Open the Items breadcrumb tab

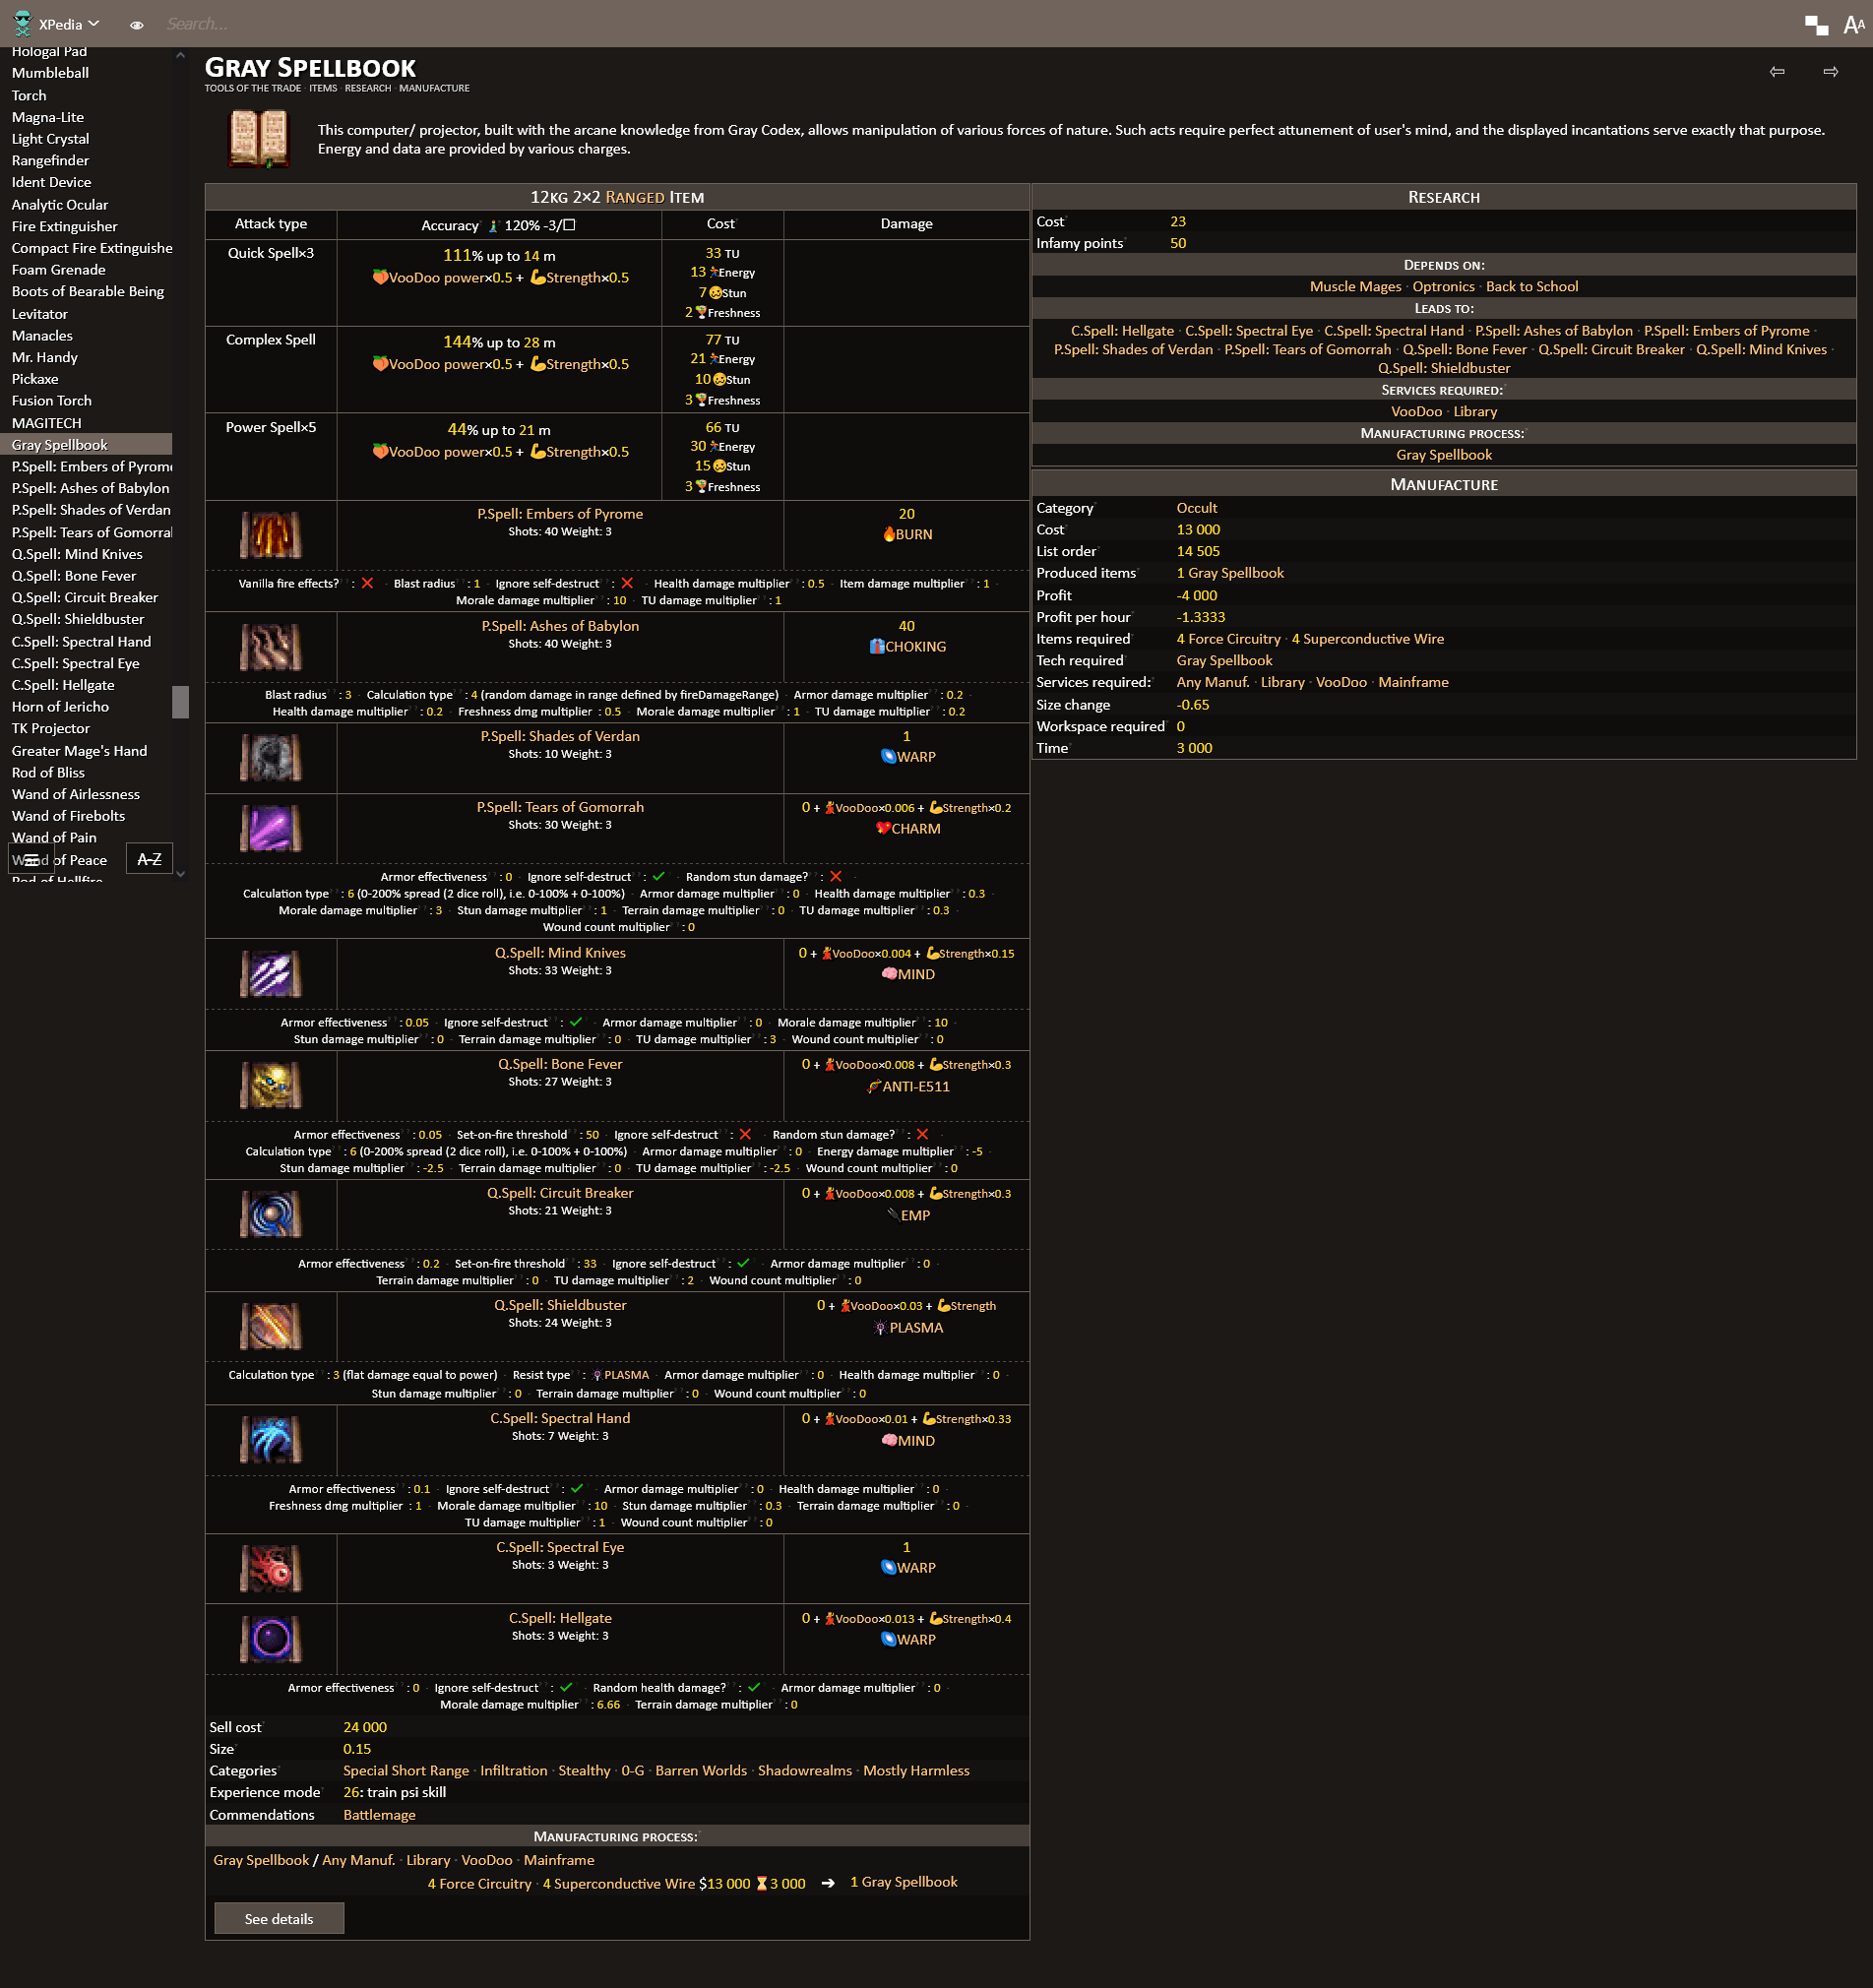(323, 88)
